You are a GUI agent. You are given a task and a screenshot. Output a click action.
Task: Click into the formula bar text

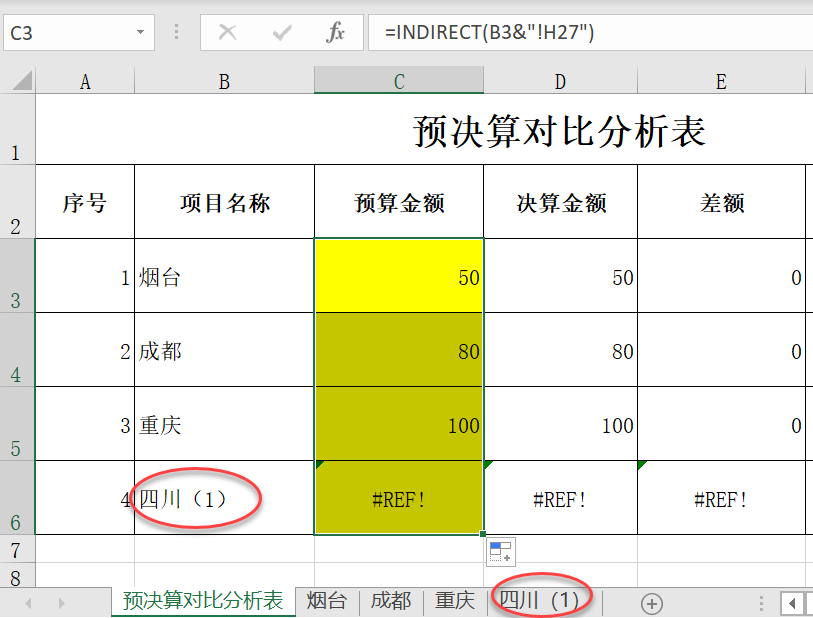pyautogui.click(x=591, y=33)
